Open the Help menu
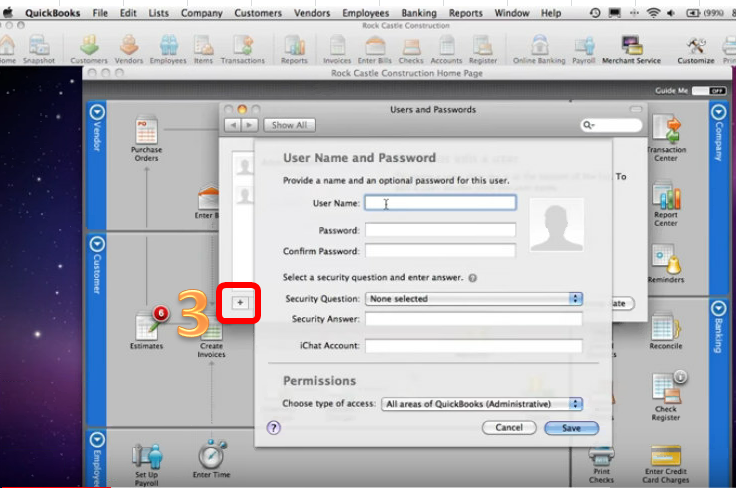The image size is (736, 488). 551,13
